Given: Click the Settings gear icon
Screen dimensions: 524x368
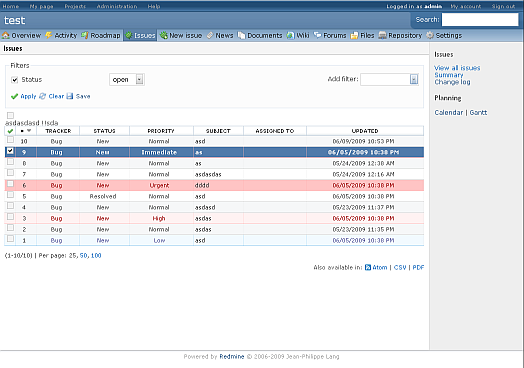Looking at the screenshot, I should 430,35.
